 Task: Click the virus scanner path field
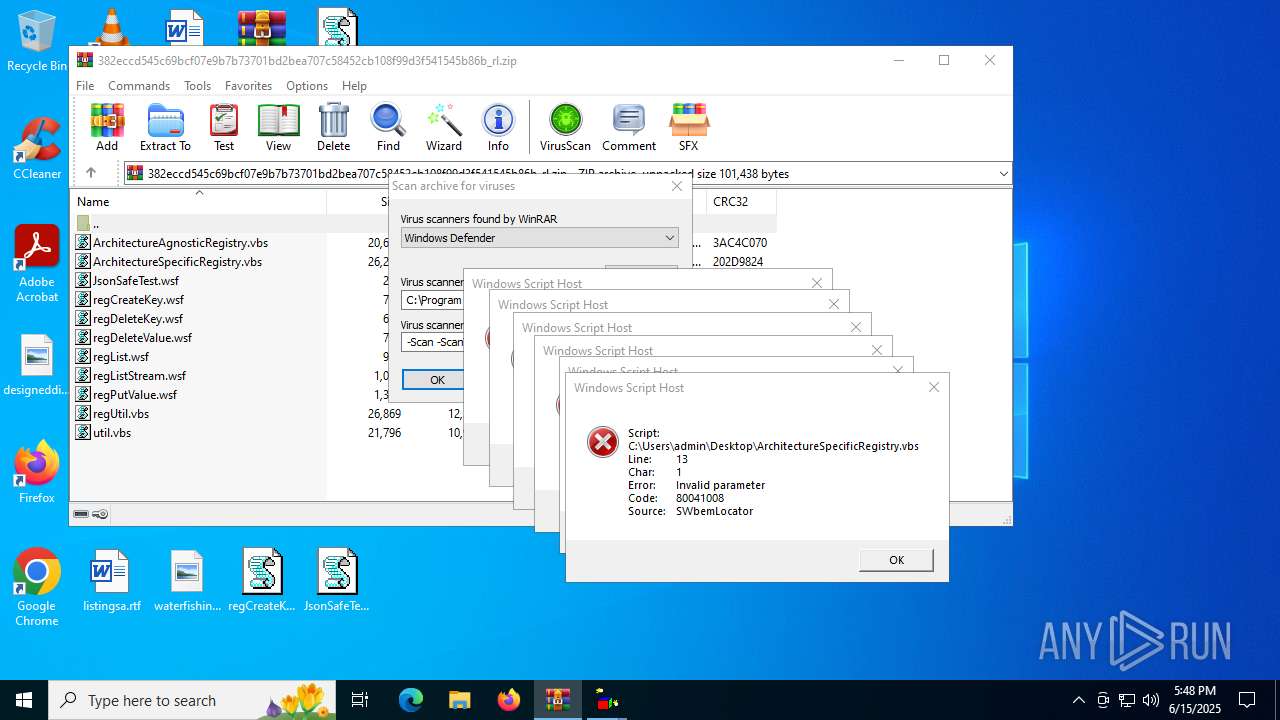point(432,300)
